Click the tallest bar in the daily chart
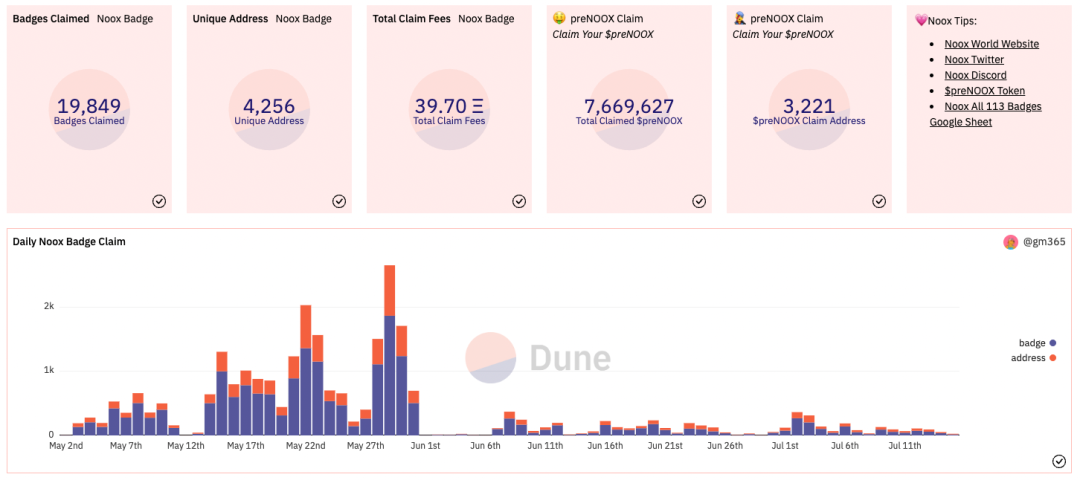The image size is (1080, 480). pos(389,350)
